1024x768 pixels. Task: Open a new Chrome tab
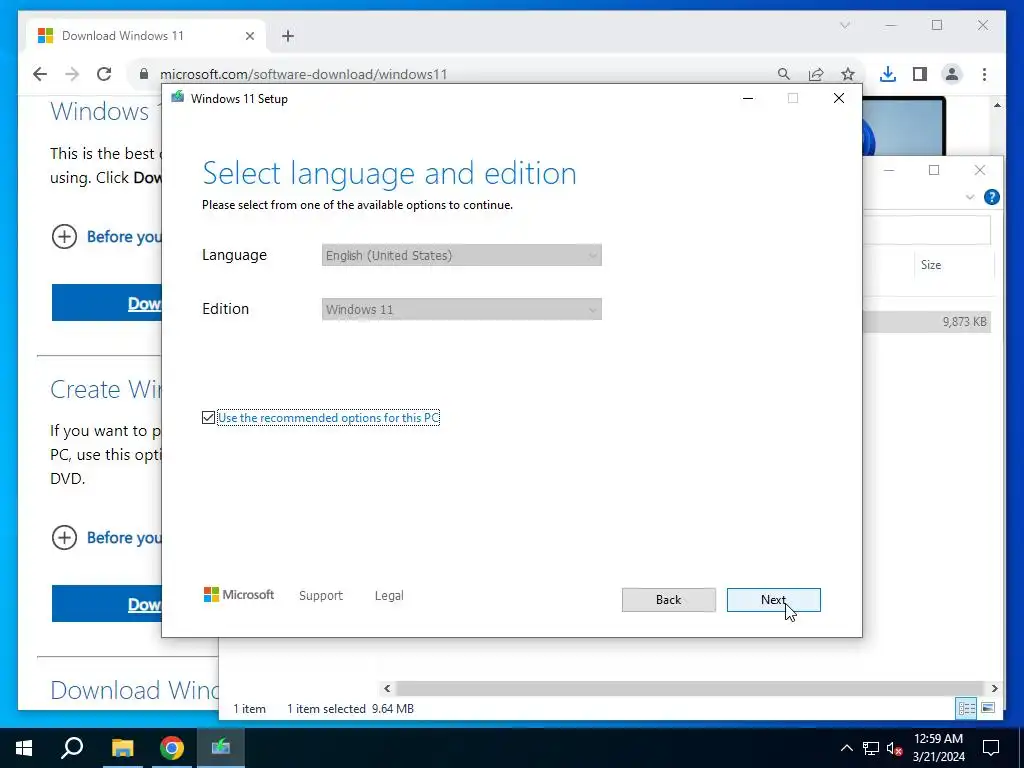288,36
